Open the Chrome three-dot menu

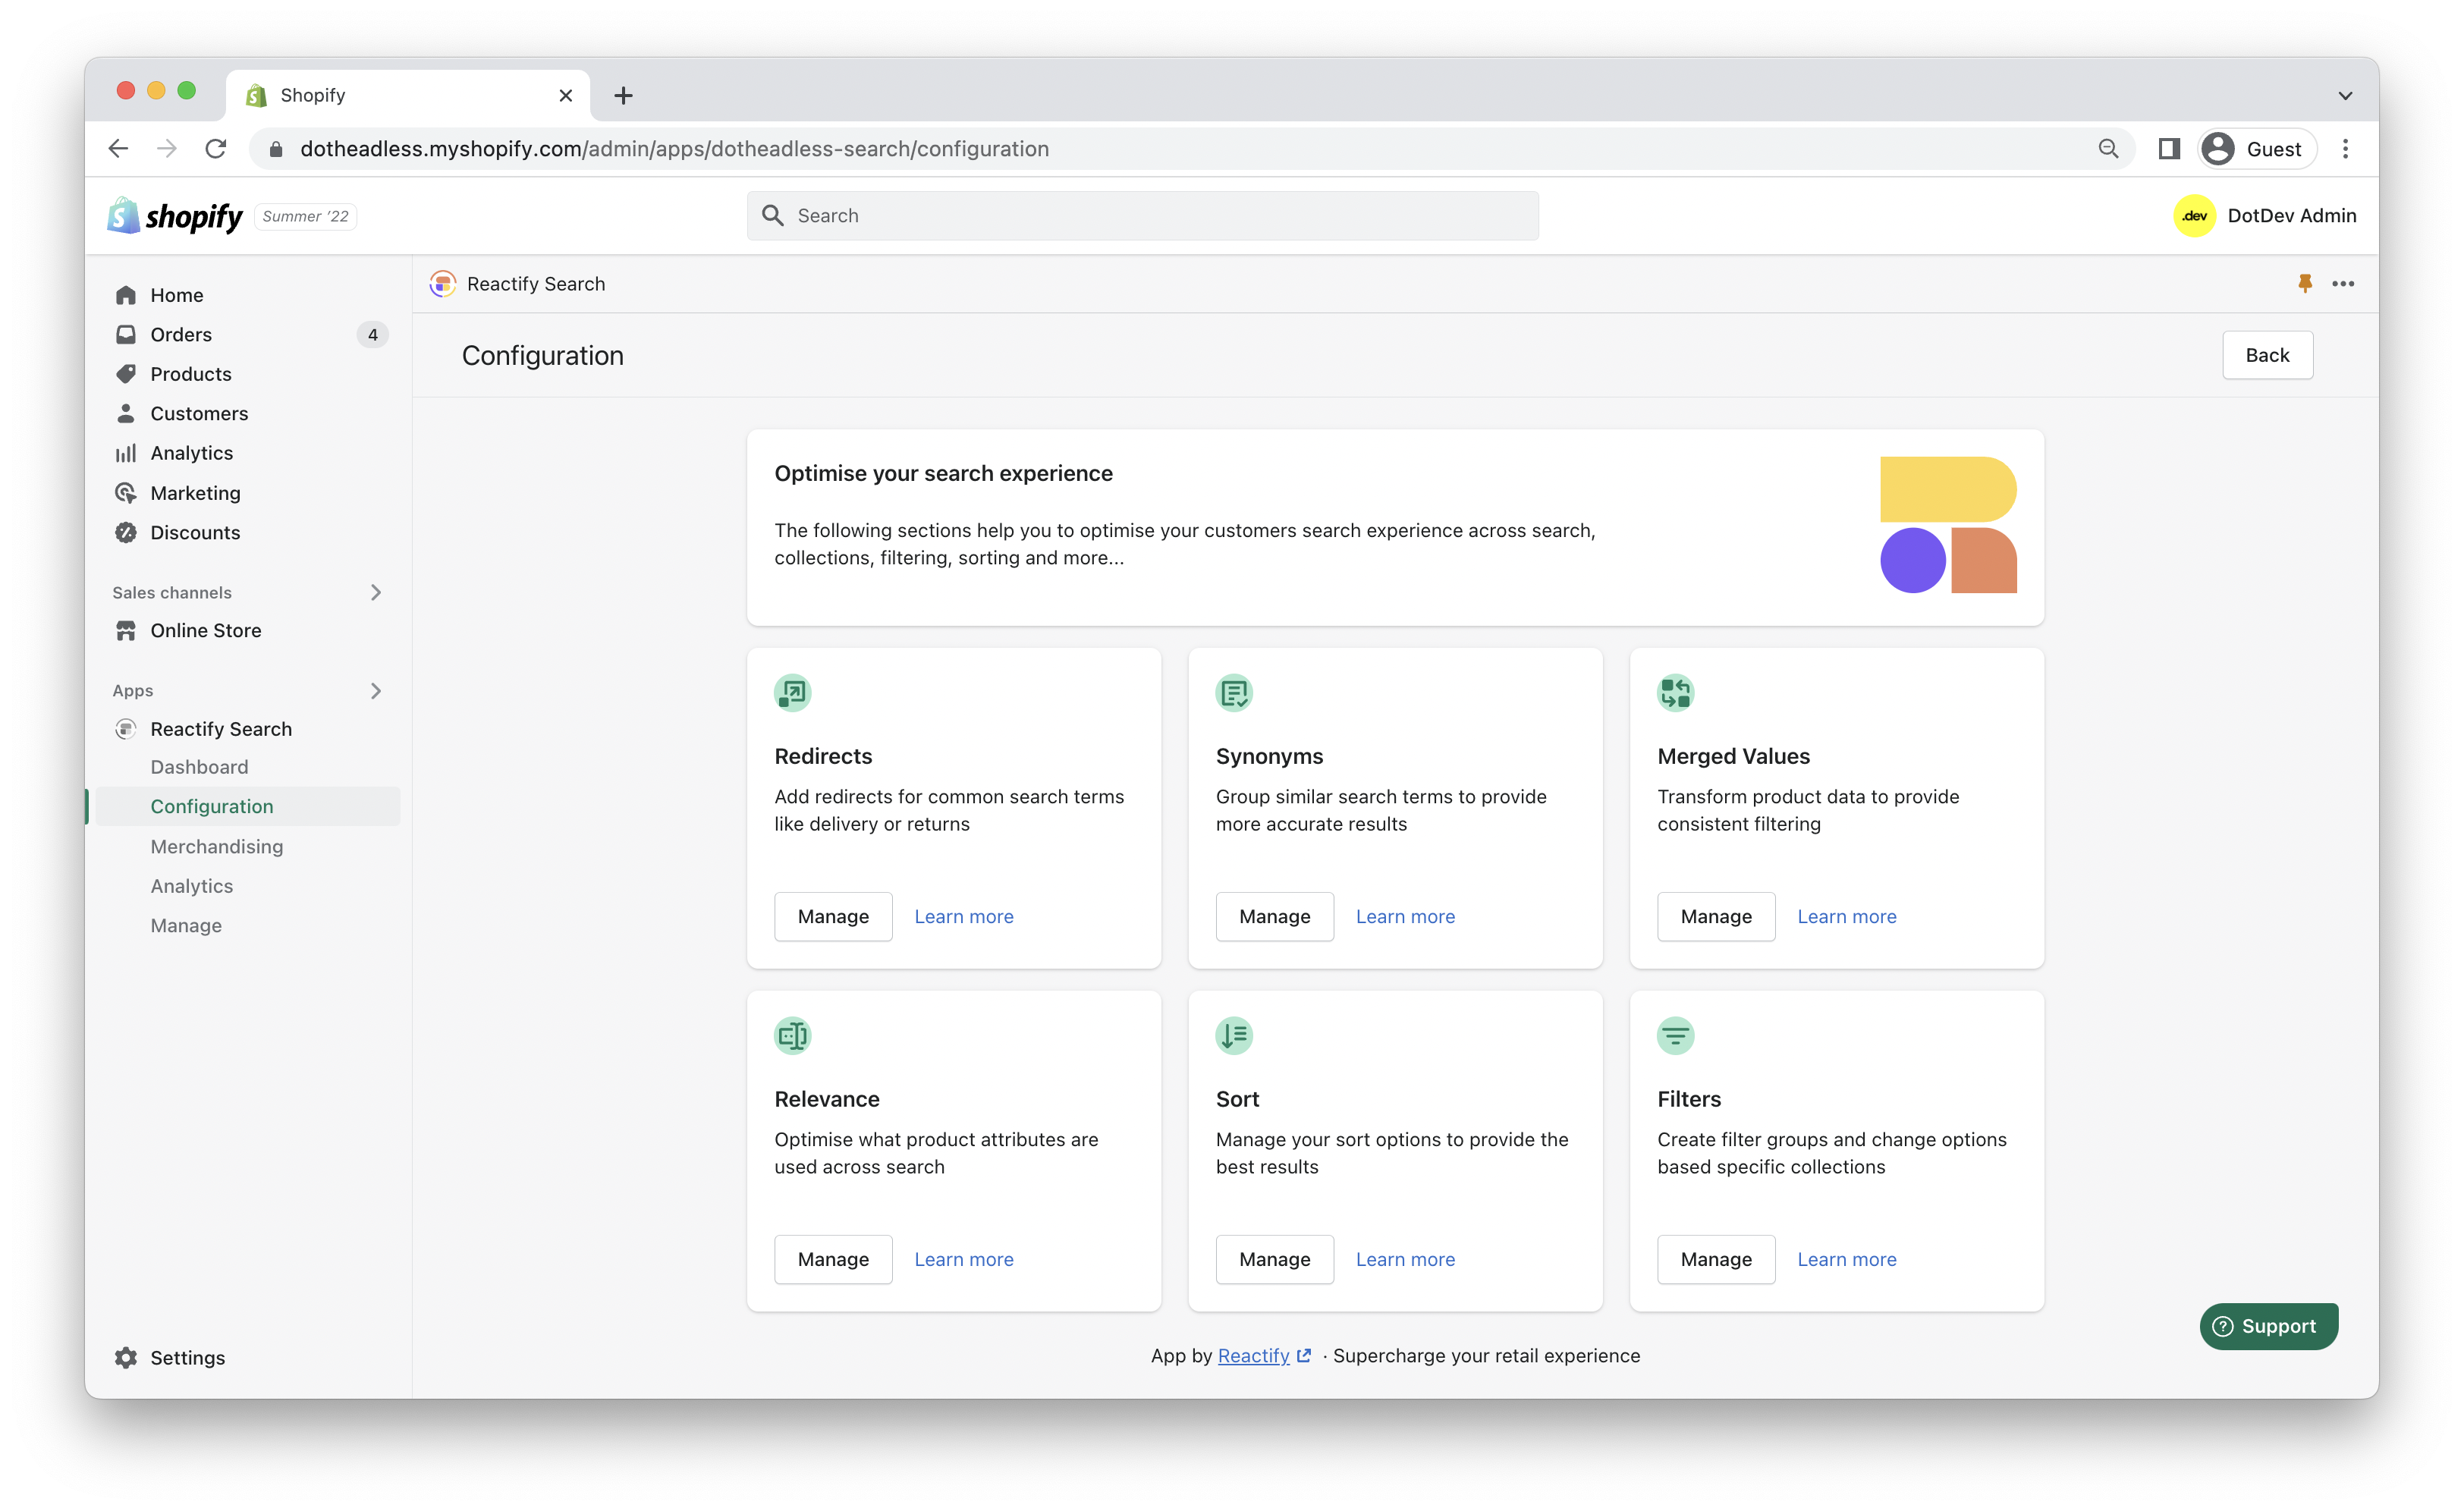tap(2345, 149)
